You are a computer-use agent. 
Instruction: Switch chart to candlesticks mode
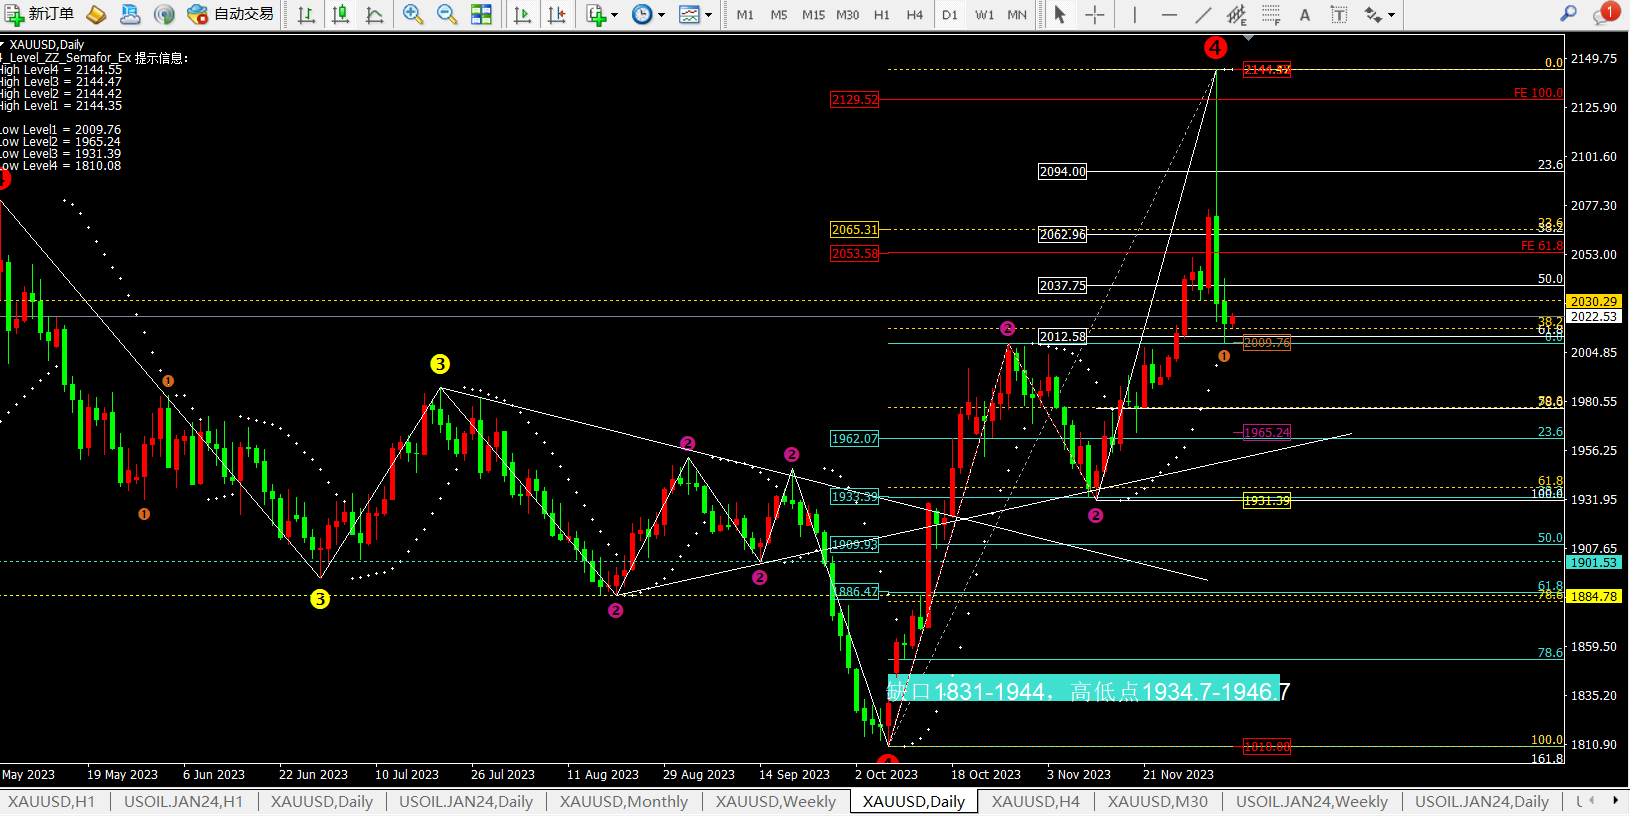340,14
